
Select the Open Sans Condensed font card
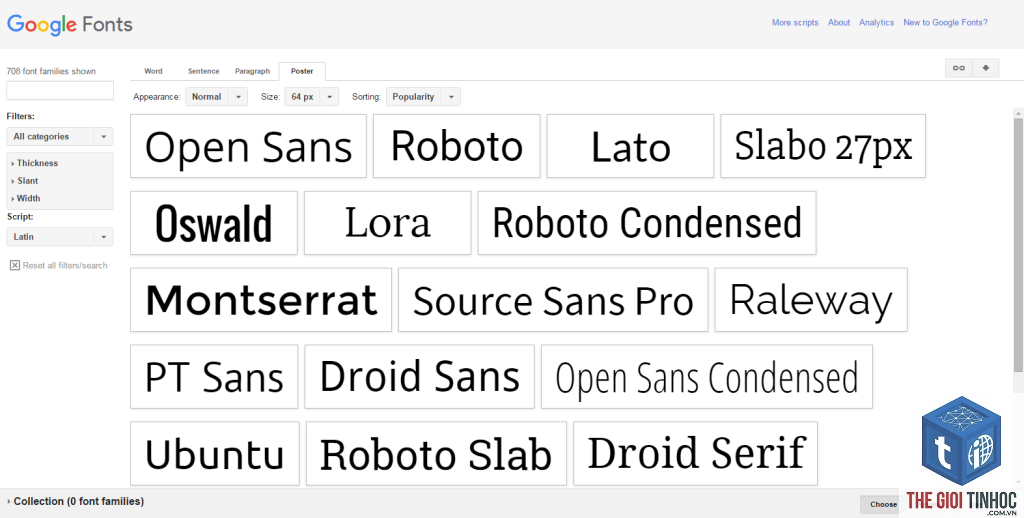[707, 377]
